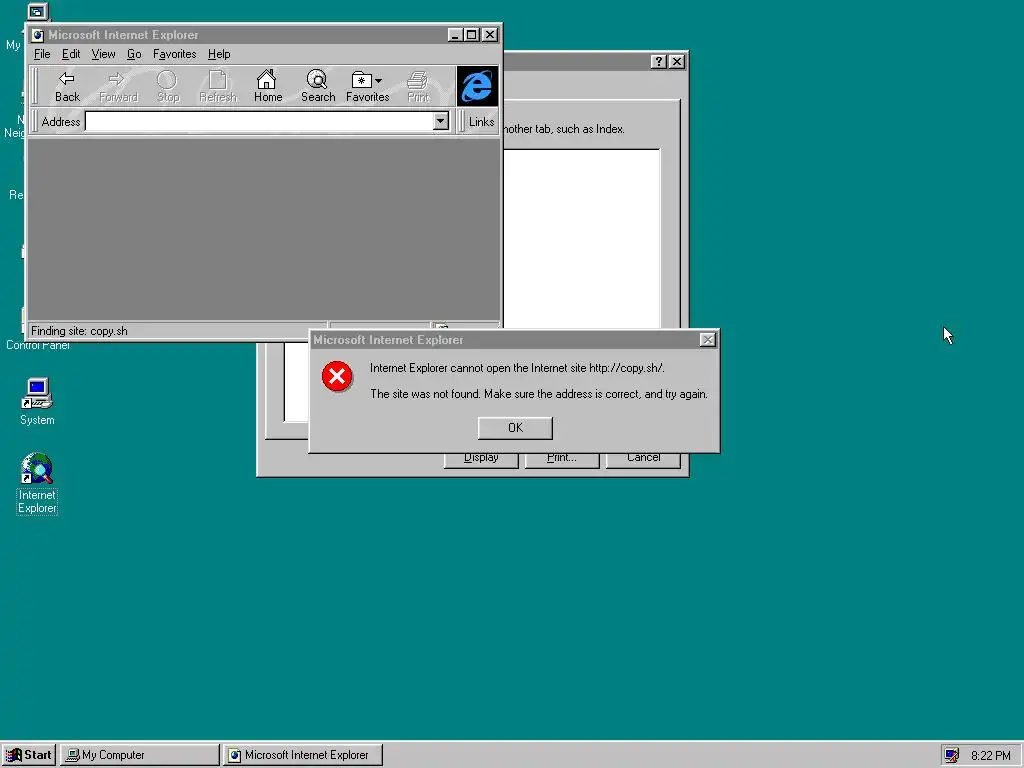
Task: Click the Forward arrow toolbar button
Action: pyautogui.click(x=118, y=86)
